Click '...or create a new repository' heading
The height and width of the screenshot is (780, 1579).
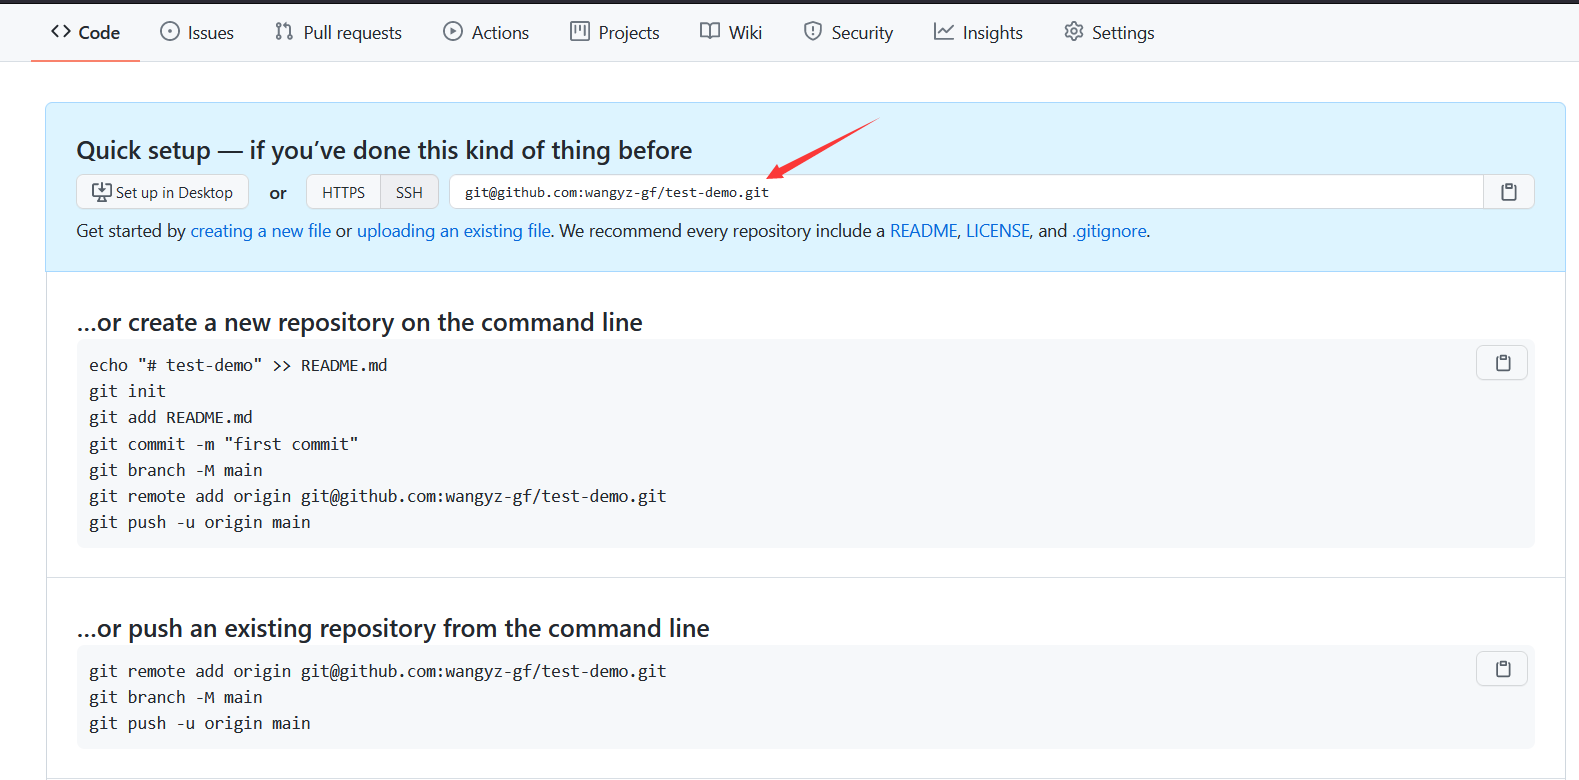click(360, 322)
